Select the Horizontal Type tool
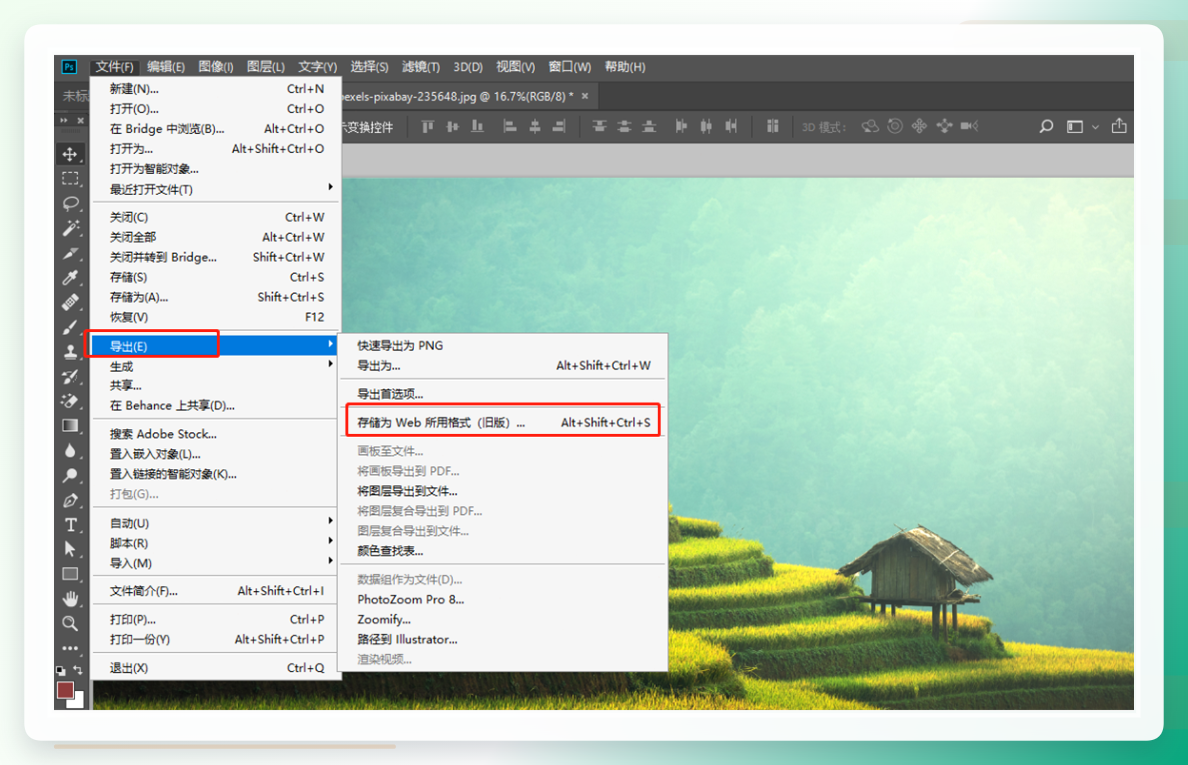Screen dimensions: 1188x765 coord(70,525)
